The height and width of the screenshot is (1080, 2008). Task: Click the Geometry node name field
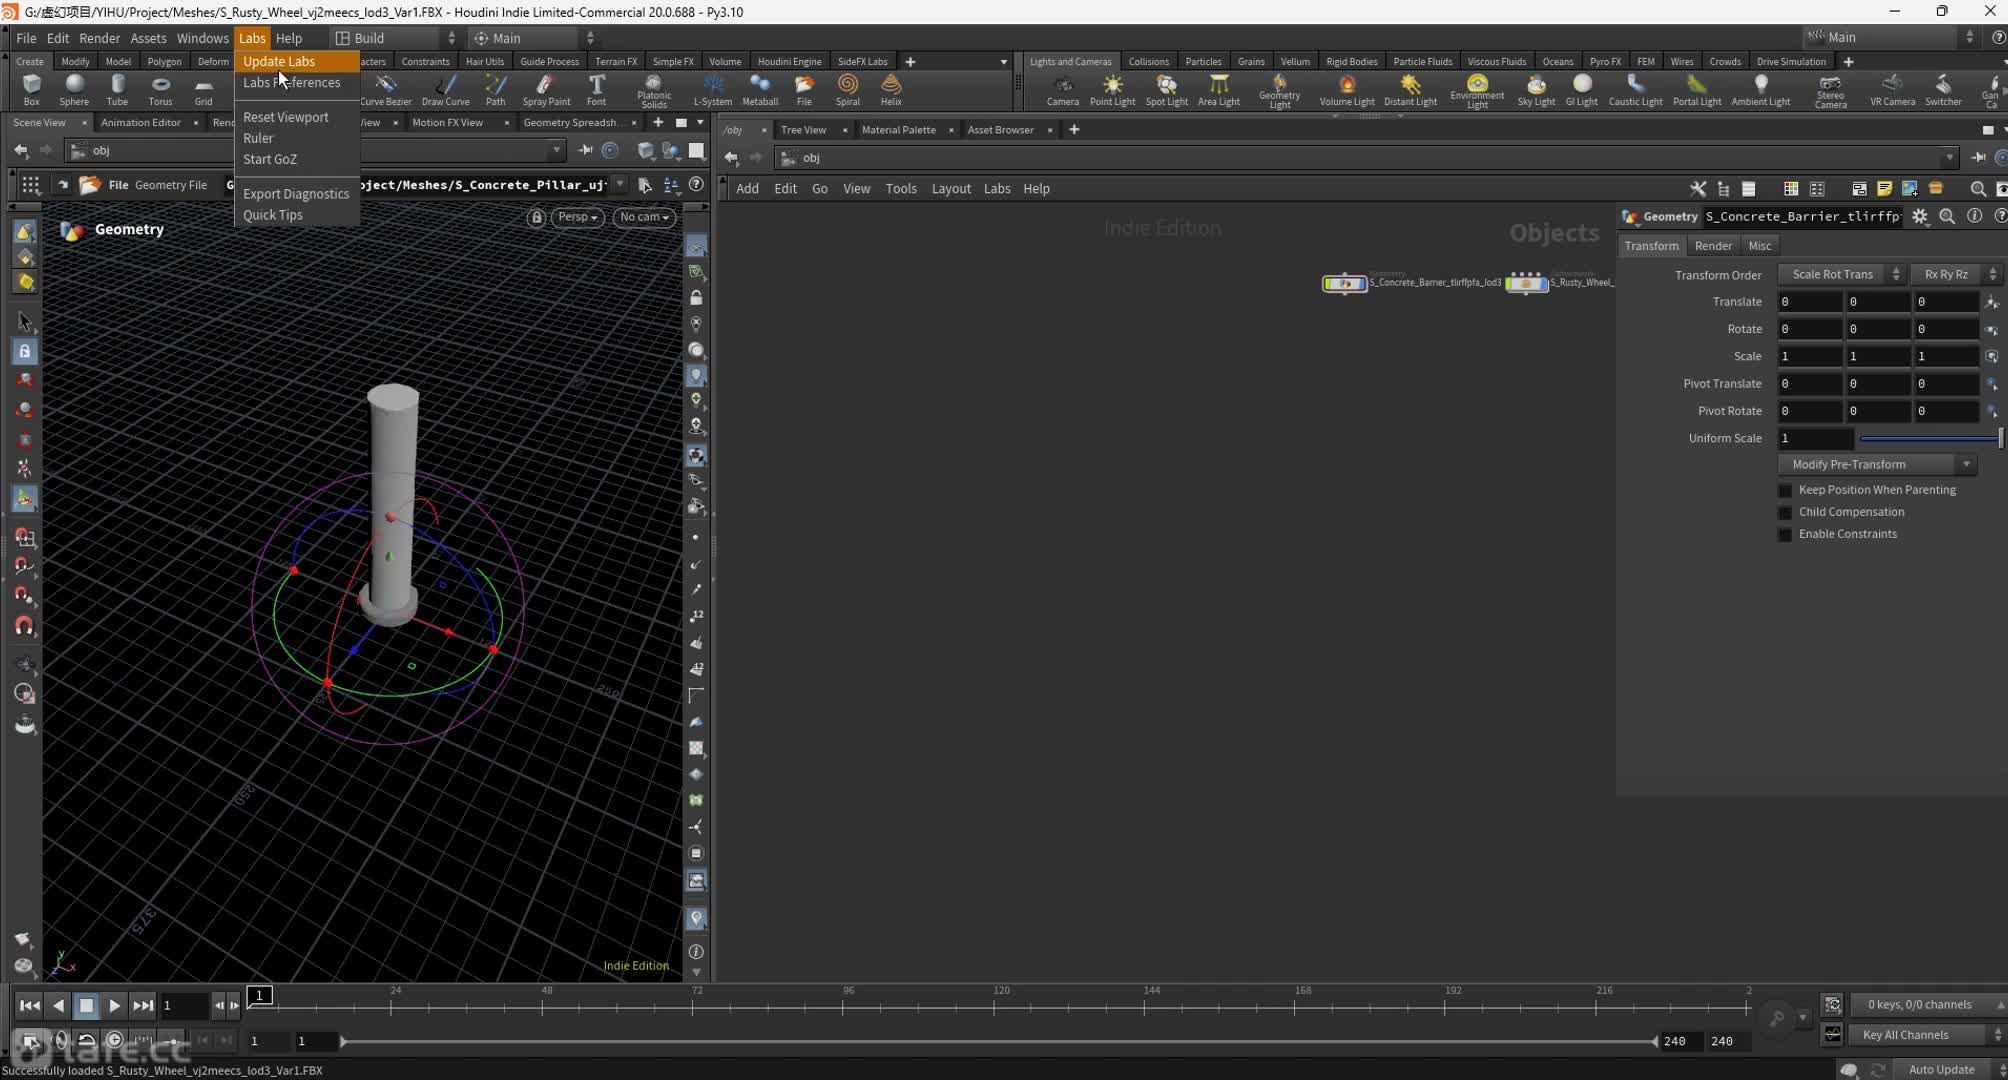pyautogui.click(x=1802, y=216)
